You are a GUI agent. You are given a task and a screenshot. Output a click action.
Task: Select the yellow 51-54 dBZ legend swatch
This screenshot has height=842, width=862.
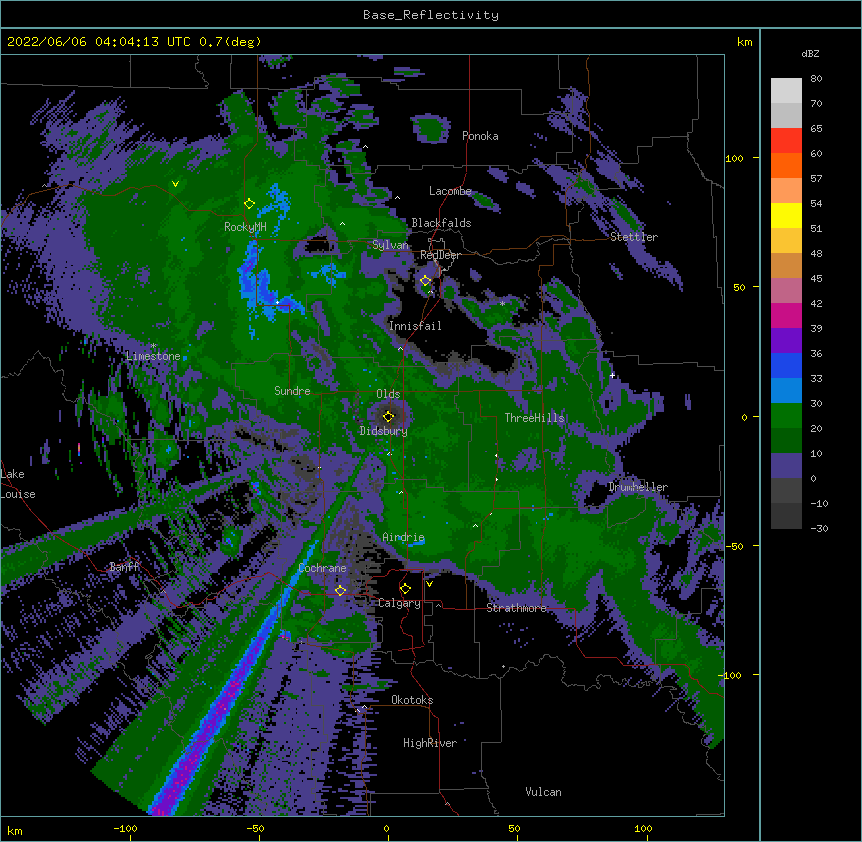coord(786,215)
